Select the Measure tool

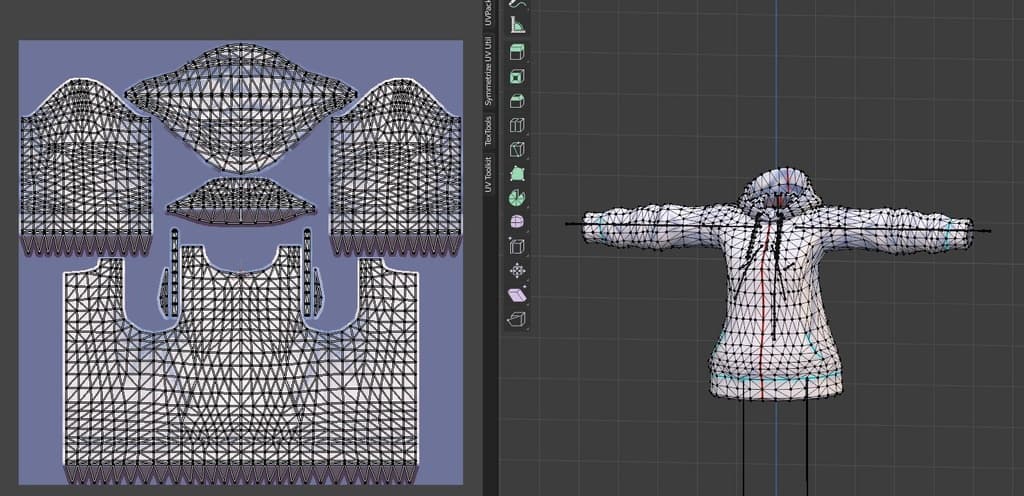518,24
